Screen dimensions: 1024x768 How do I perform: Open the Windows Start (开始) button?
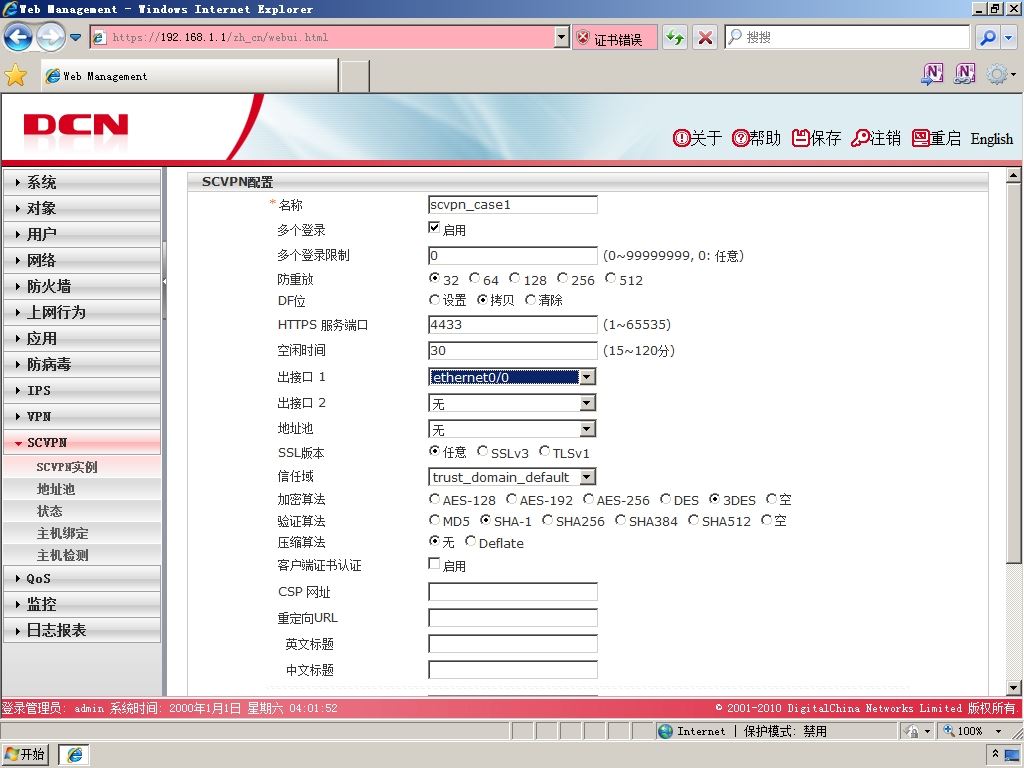(24, 755)
